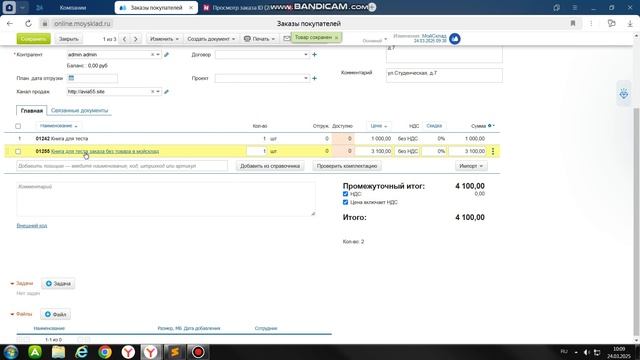Edit the Контрагент with pencil icon
The width and height of the screenshot is (640, 360).
pos(166,54)
